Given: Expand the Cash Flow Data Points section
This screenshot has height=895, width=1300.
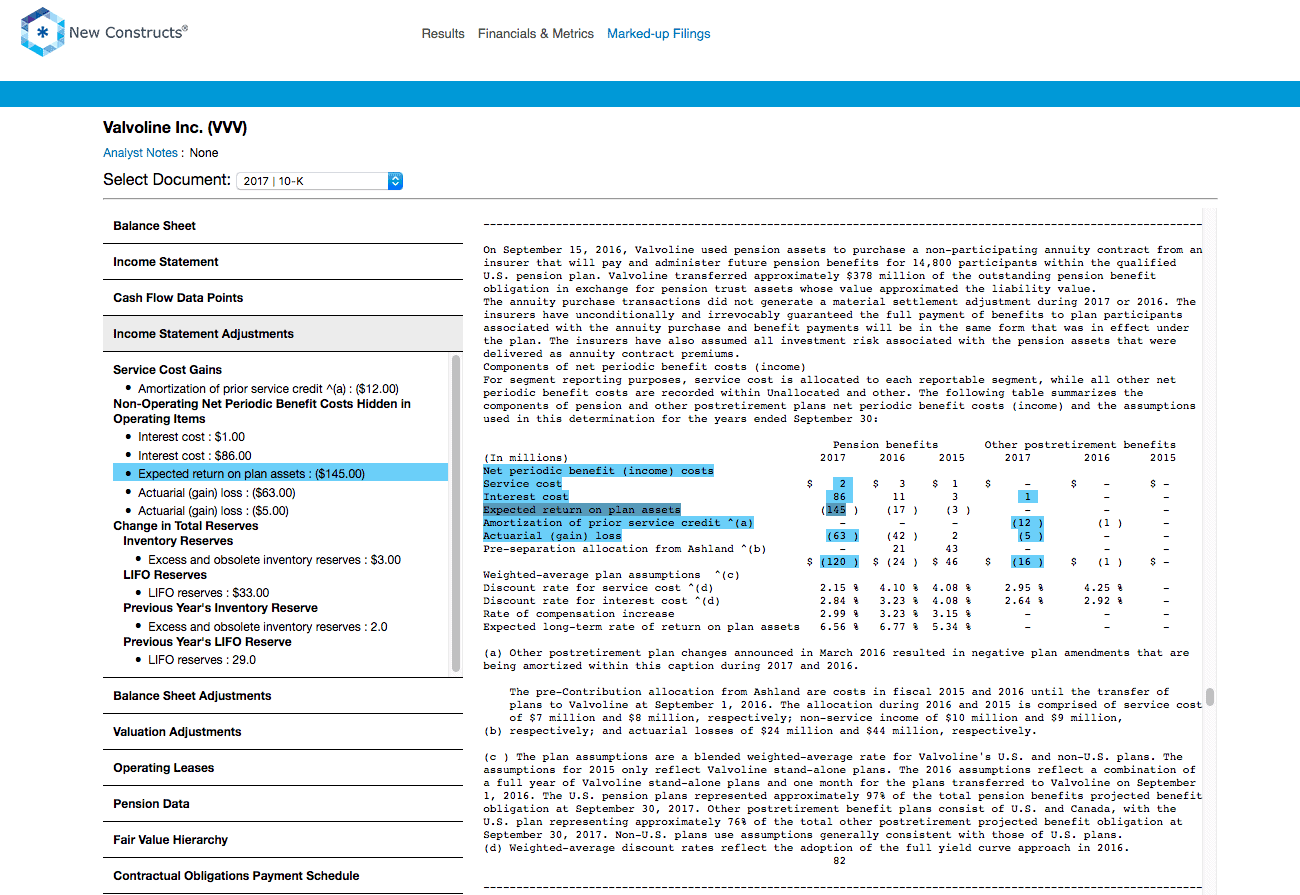Looking at the screenshot, I should (x=283, y=298).
